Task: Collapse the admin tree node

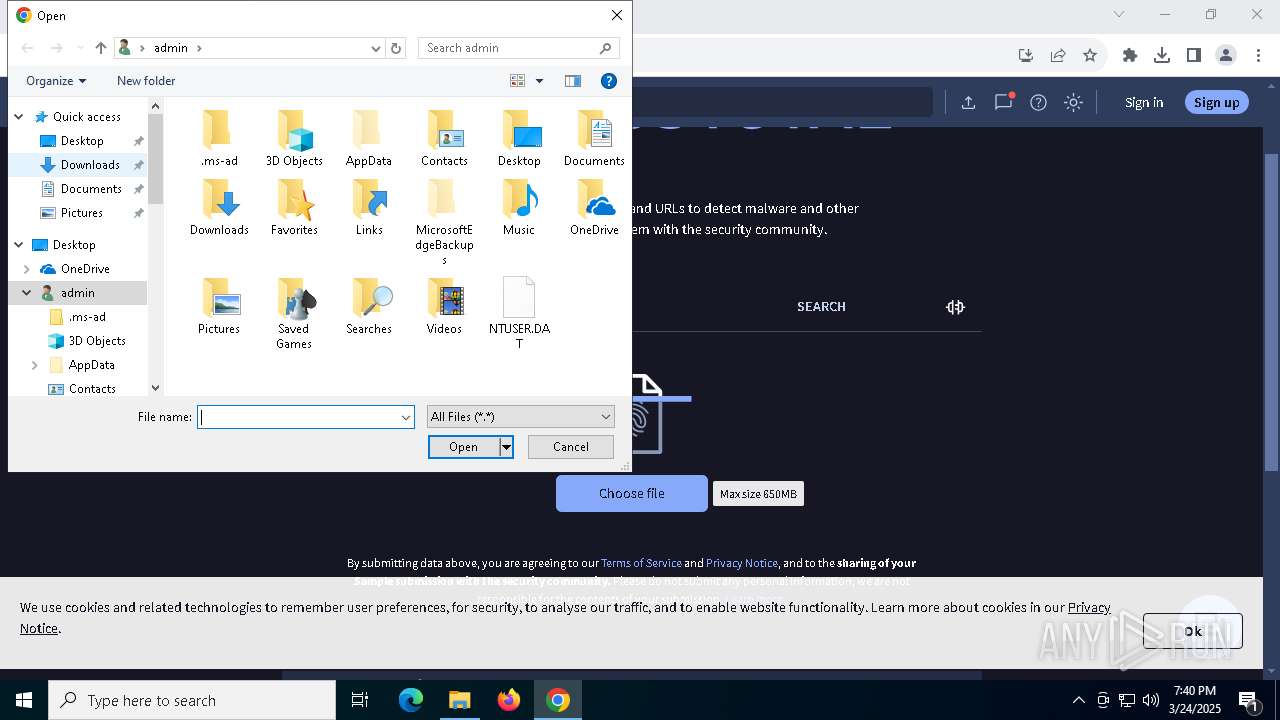Action: coord(27,293)
